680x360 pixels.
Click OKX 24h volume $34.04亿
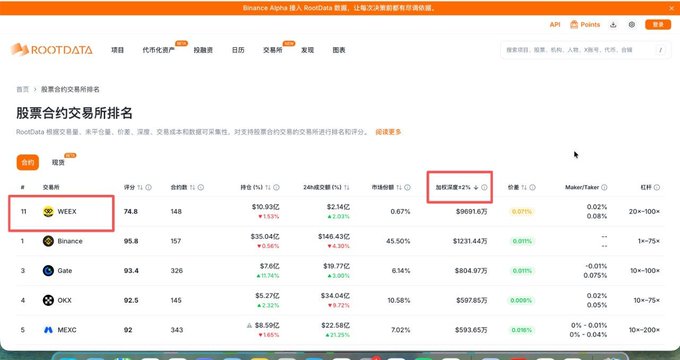(x=335, y=295)
